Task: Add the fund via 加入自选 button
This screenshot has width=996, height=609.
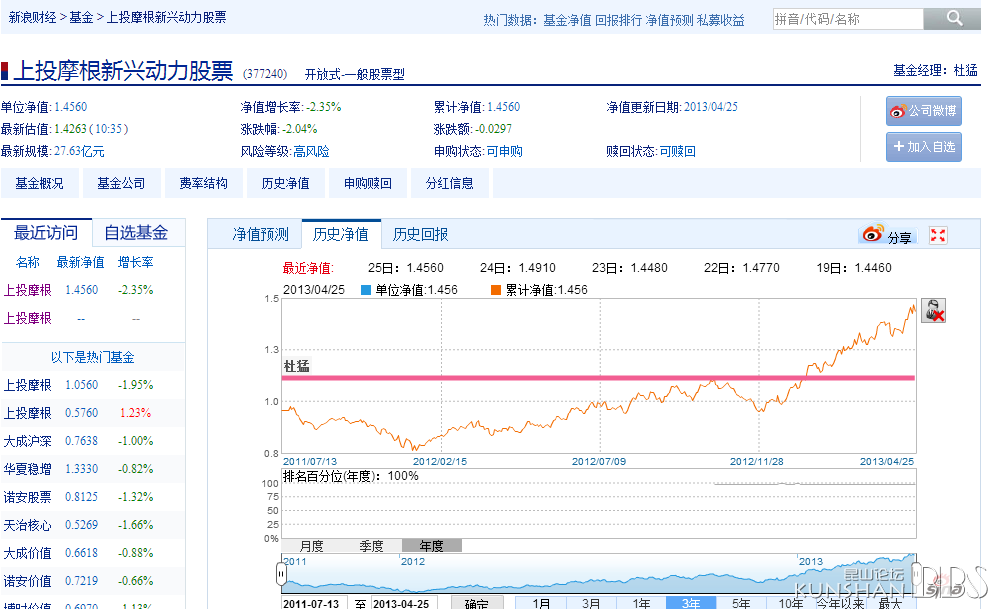Action: (x=924, y=147)
